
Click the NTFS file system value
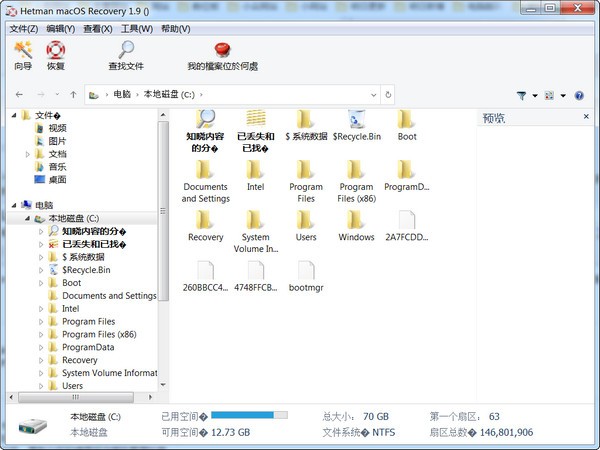pyautogui.click(x=383, y=433)
